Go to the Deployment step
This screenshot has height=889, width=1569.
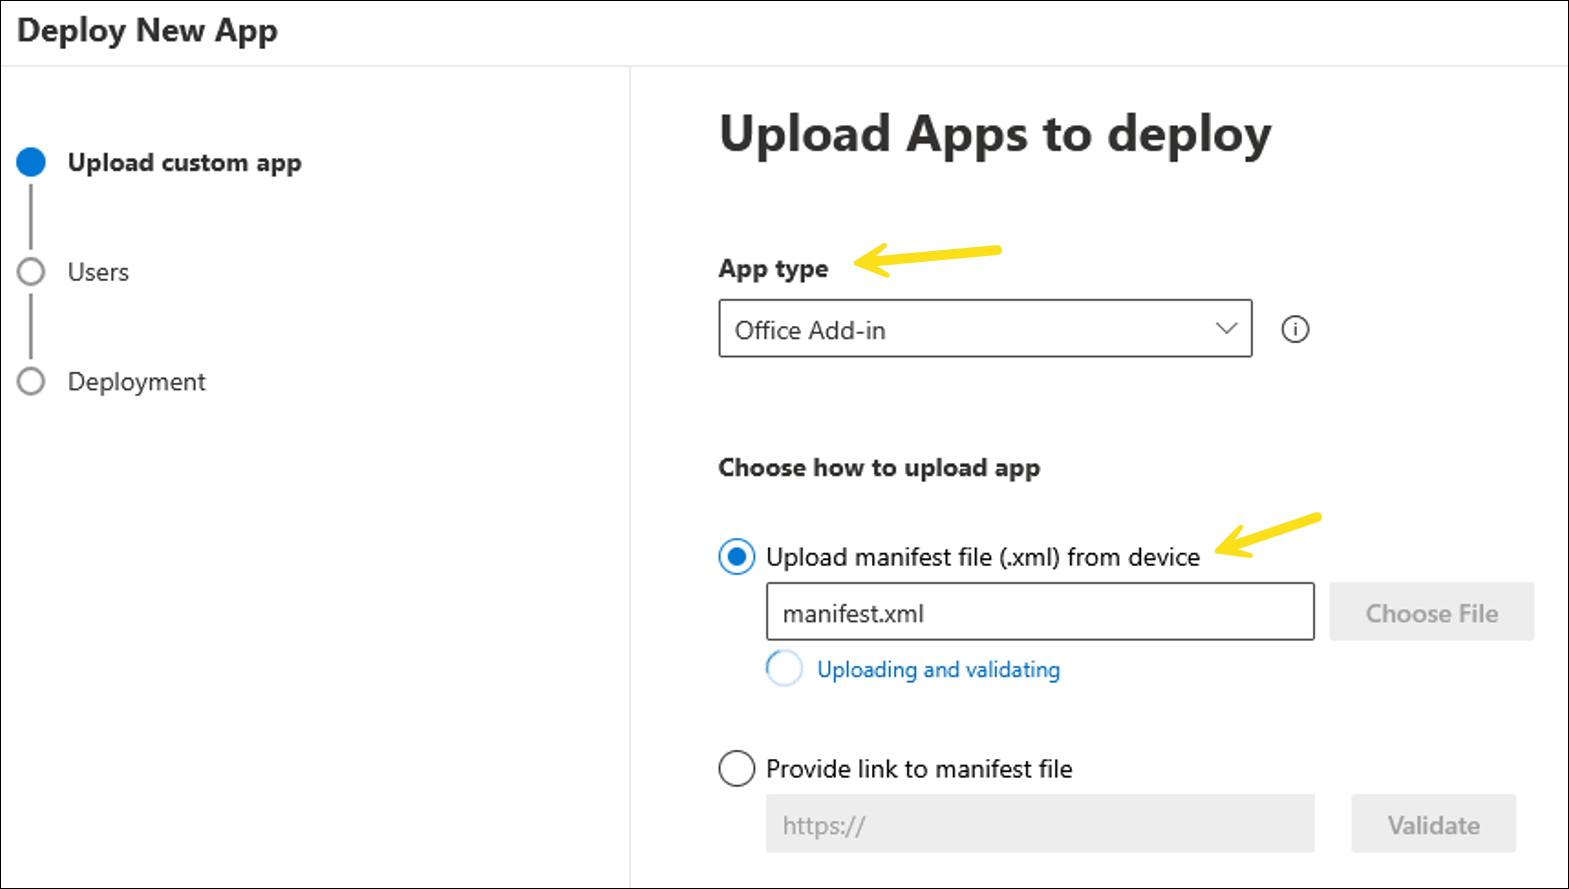pyautogui.click(x=136, y=382)
